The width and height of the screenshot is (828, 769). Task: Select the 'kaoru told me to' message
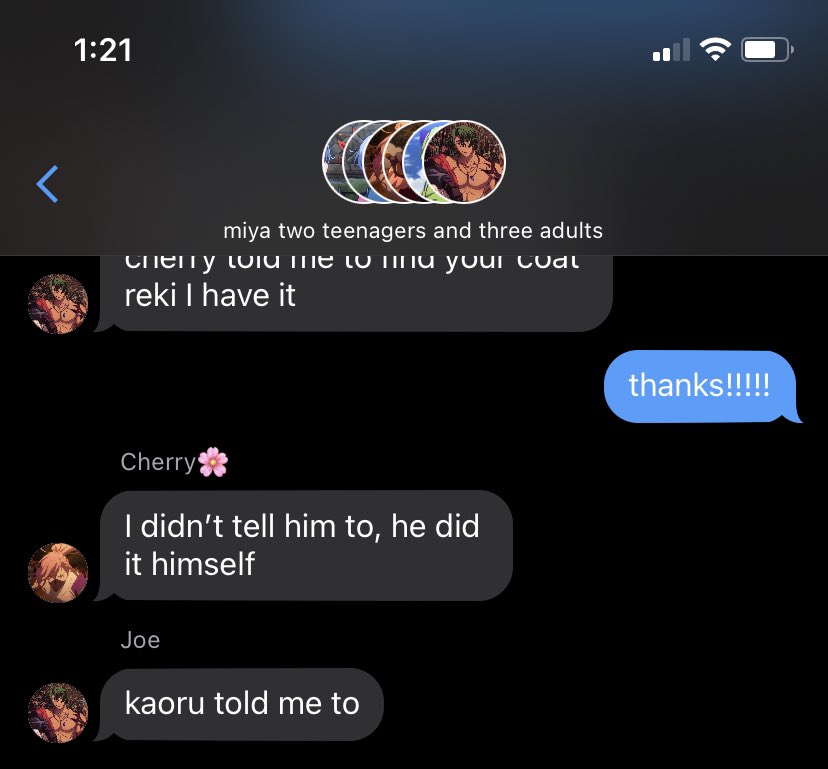coord(241,704)
